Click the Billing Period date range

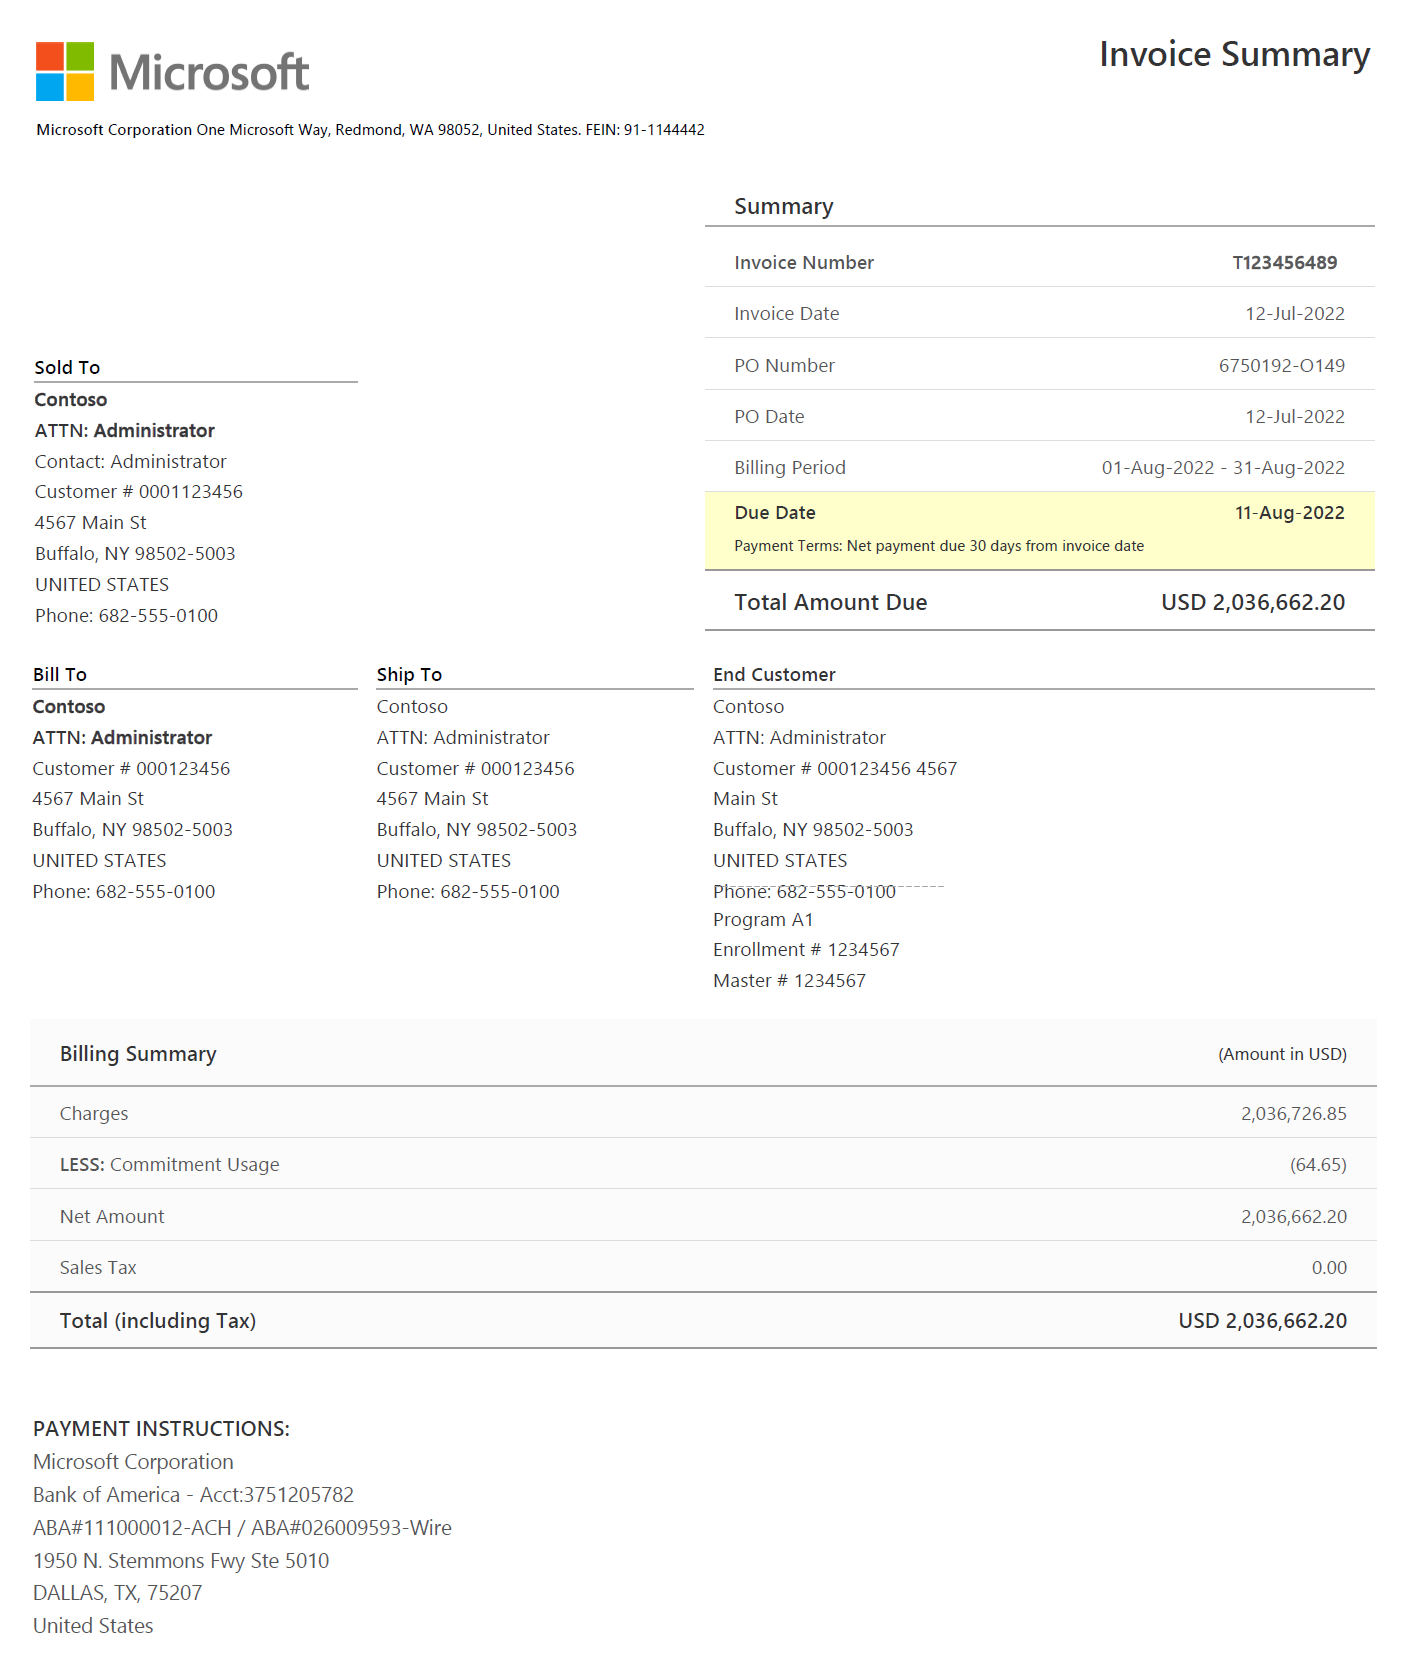point(1222,468)
